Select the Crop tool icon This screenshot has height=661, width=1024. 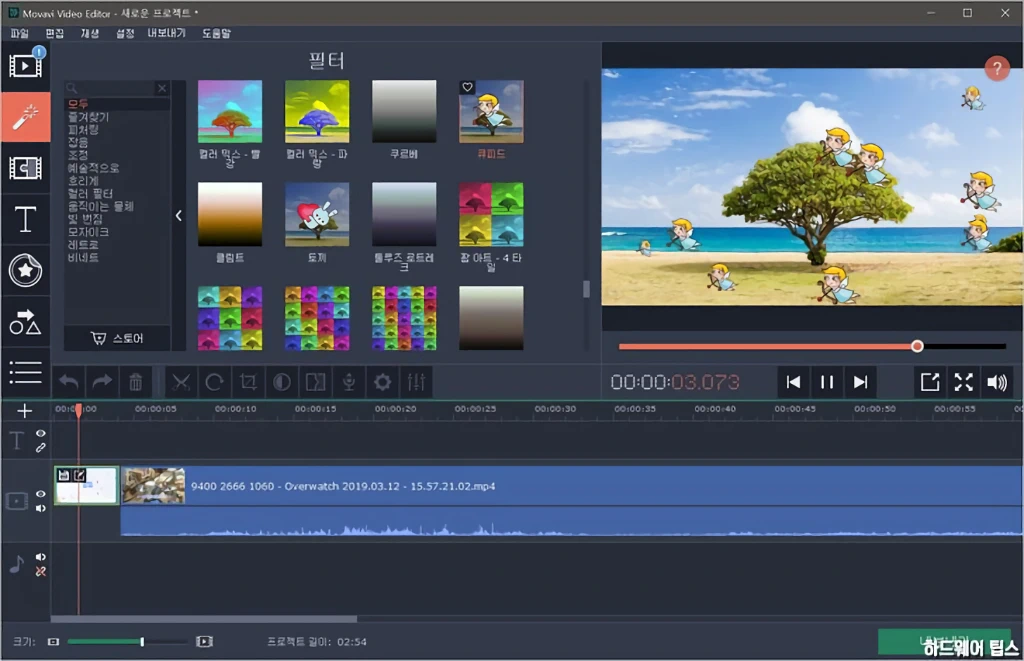tap(248, 382)
